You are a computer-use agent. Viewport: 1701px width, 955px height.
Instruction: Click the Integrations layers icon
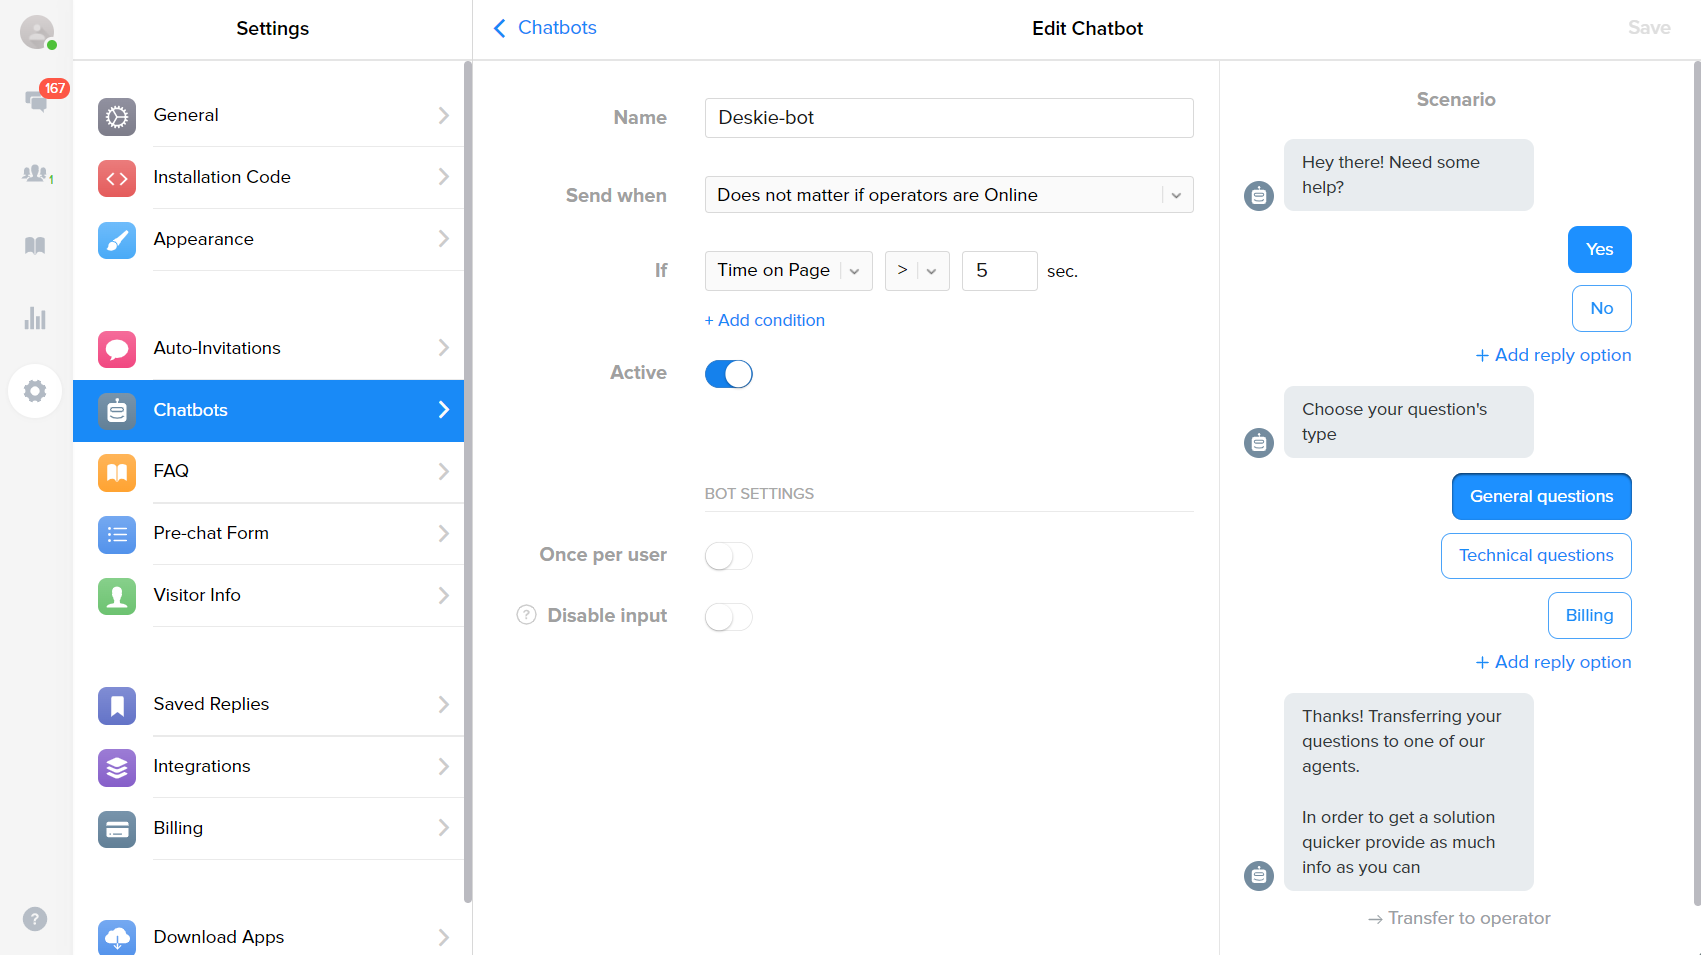(117, 768)
